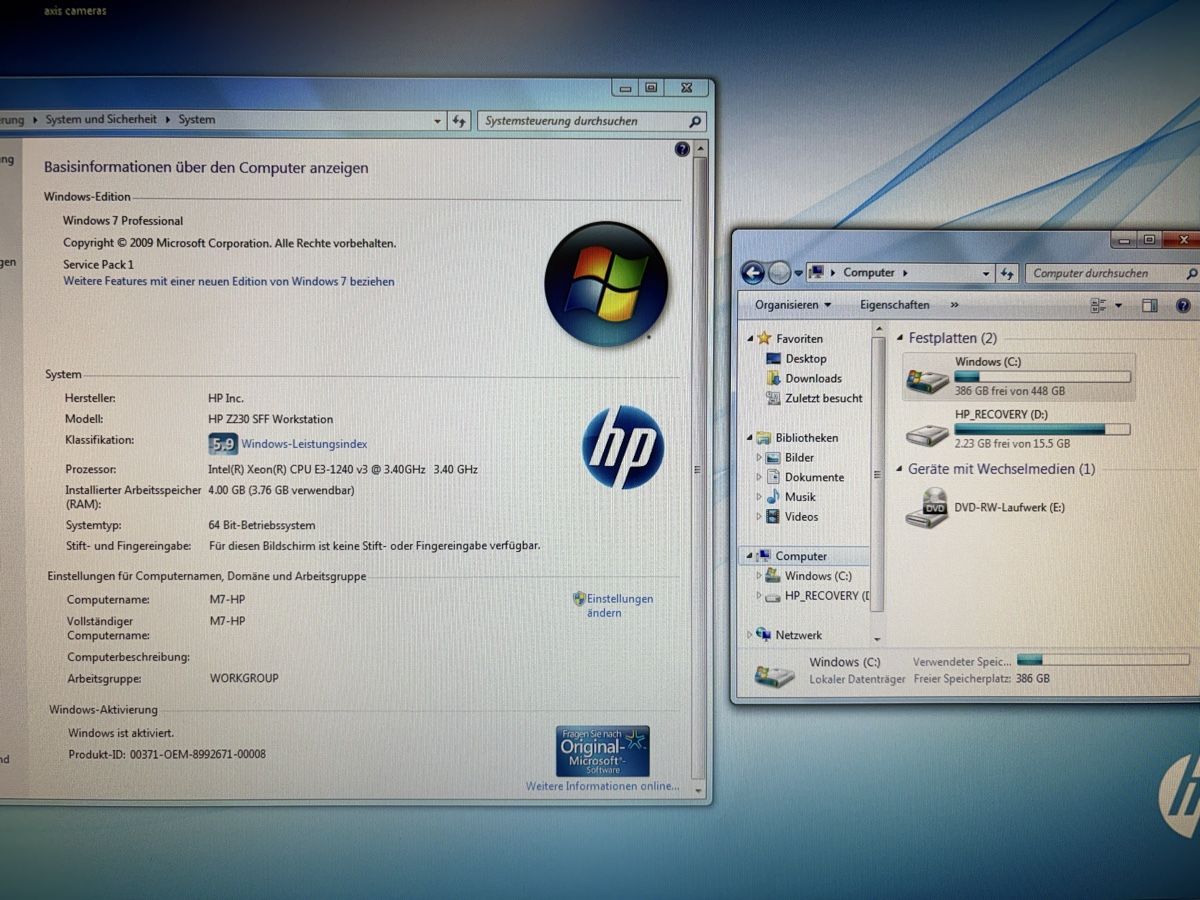Click the HP logo in System window
1200x900 pixels.
pos(623,446)
